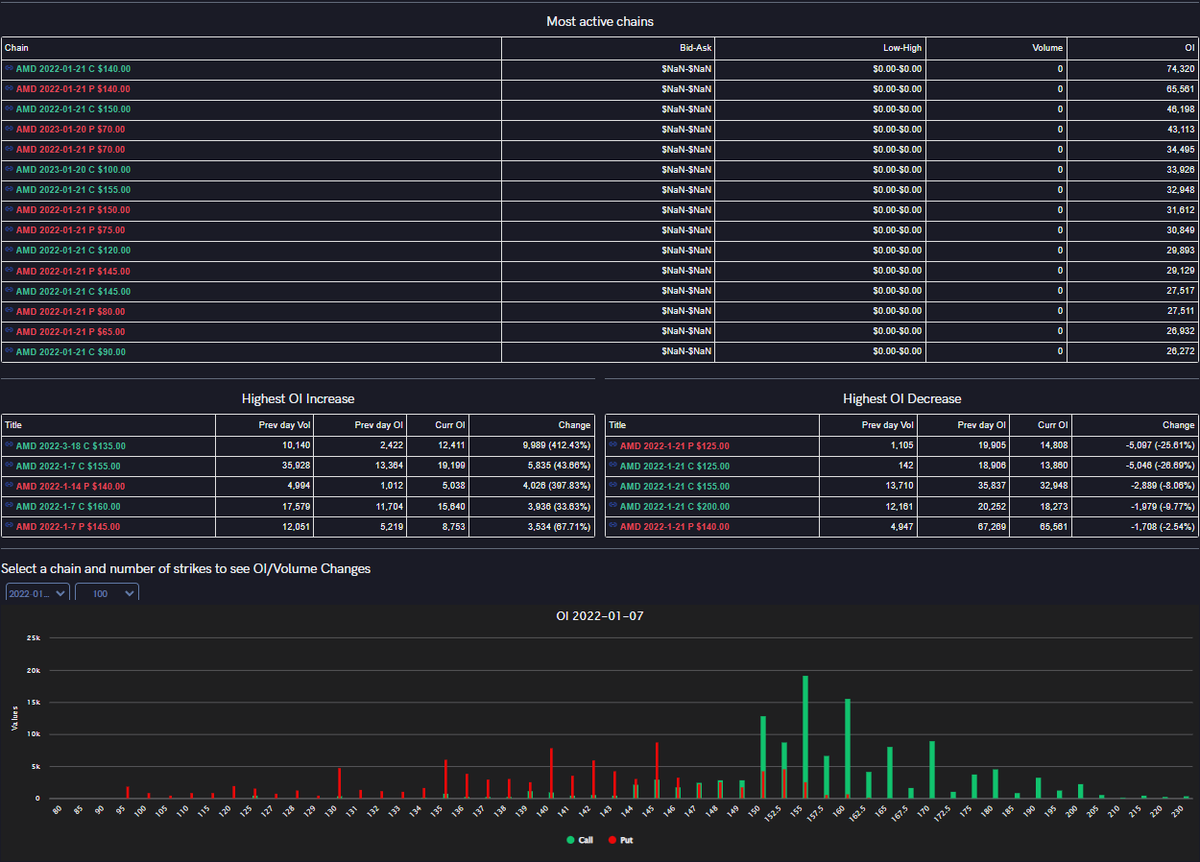Click link icon beside AMD 2022-01-21 P $80.00
Viewport: 1200px width, 862px height.
pyautogui.click(x=9, y=311)
